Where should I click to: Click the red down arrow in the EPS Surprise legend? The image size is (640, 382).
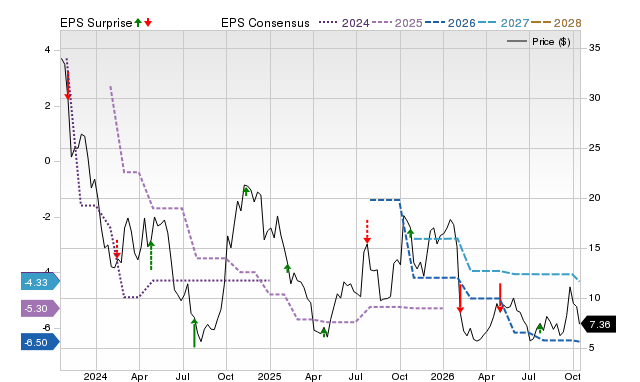[x=148, y=23]
